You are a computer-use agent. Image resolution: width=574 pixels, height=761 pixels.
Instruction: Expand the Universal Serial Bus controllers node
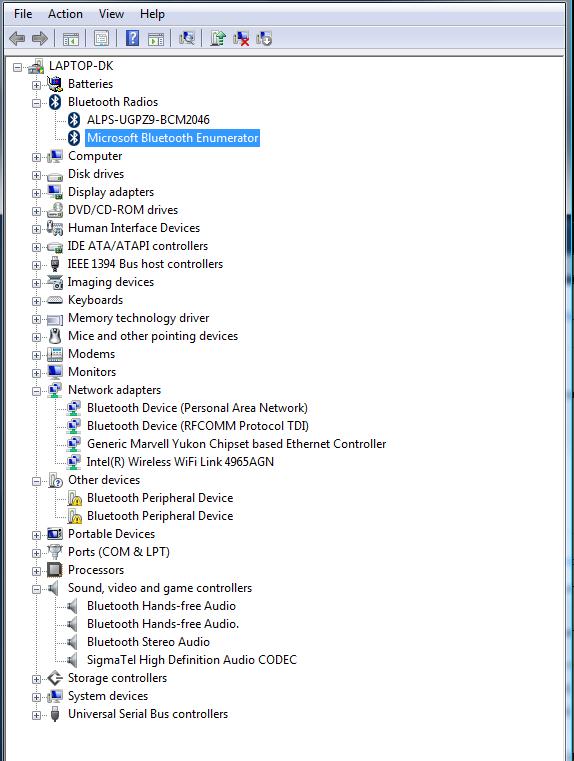(x=36, y=715)
